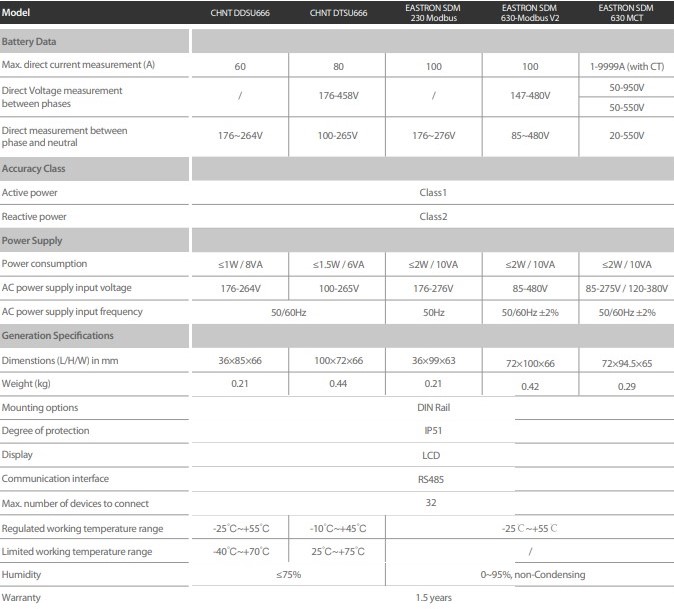Screen dimensions: 674x609
Task: Click the 85-275V / 120-380V cell
Action: click(627, 289)
